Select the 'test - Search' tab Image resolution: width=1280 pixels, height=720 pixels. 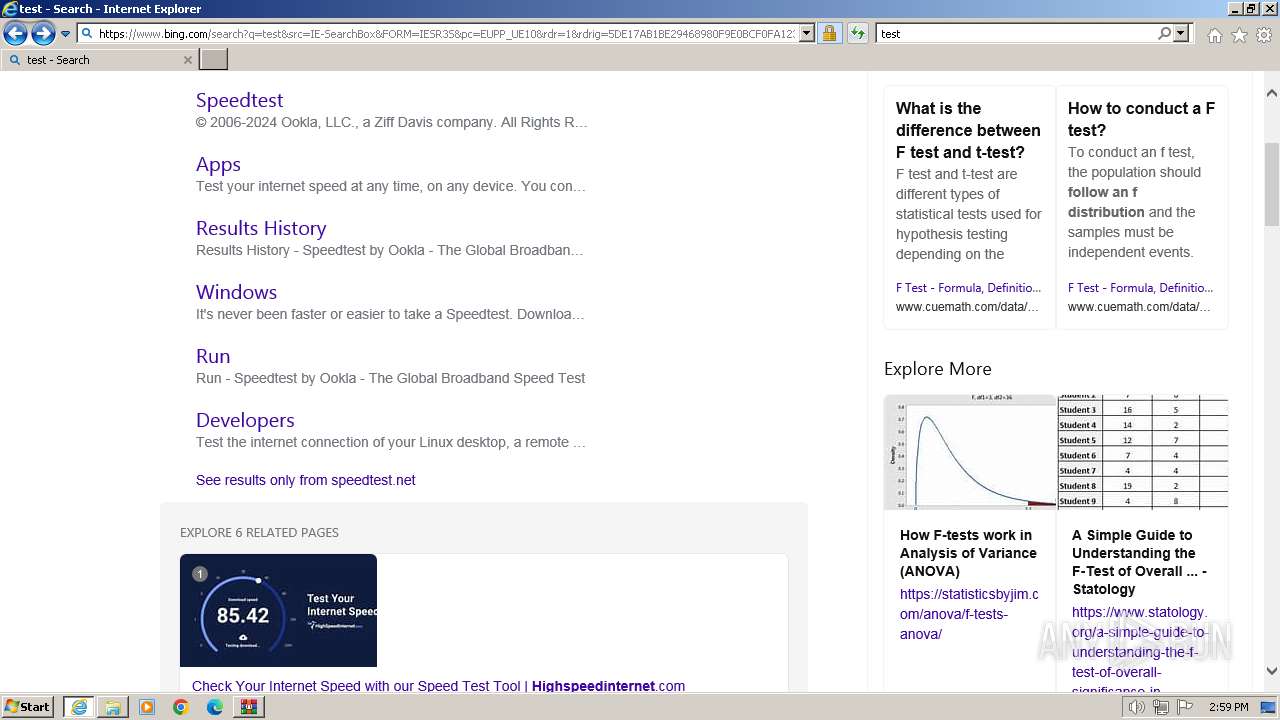[x=98, y=60]
